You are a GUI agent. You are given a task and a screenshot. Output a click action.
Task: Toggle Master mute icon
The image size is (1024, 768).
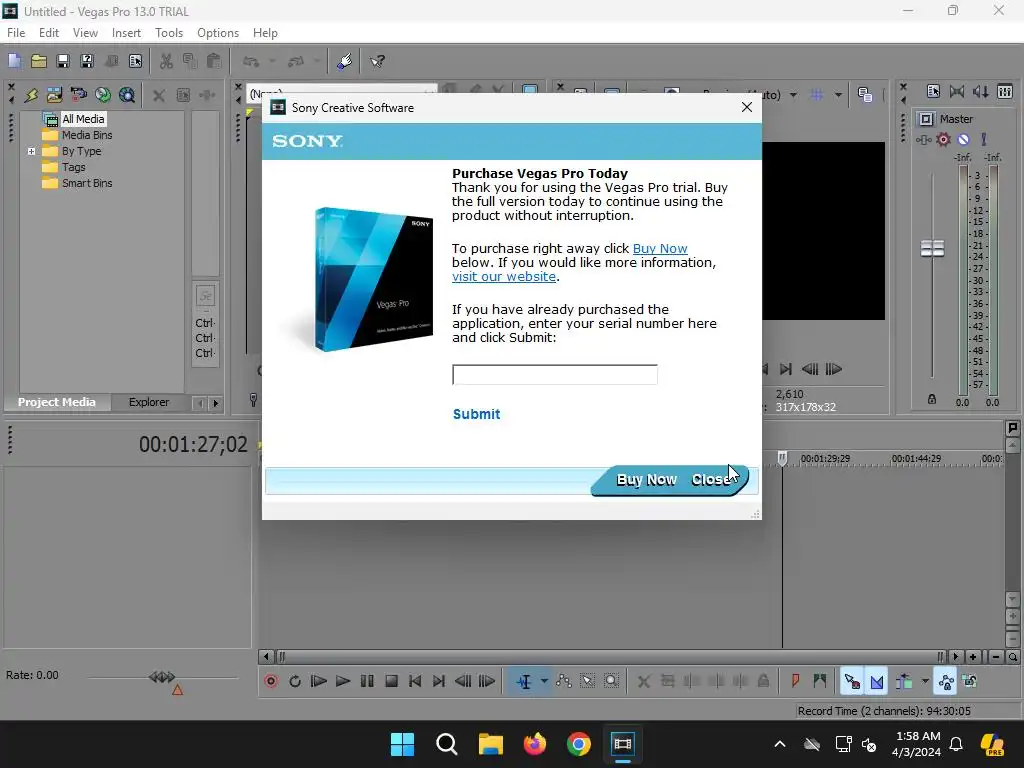point(963,139)
